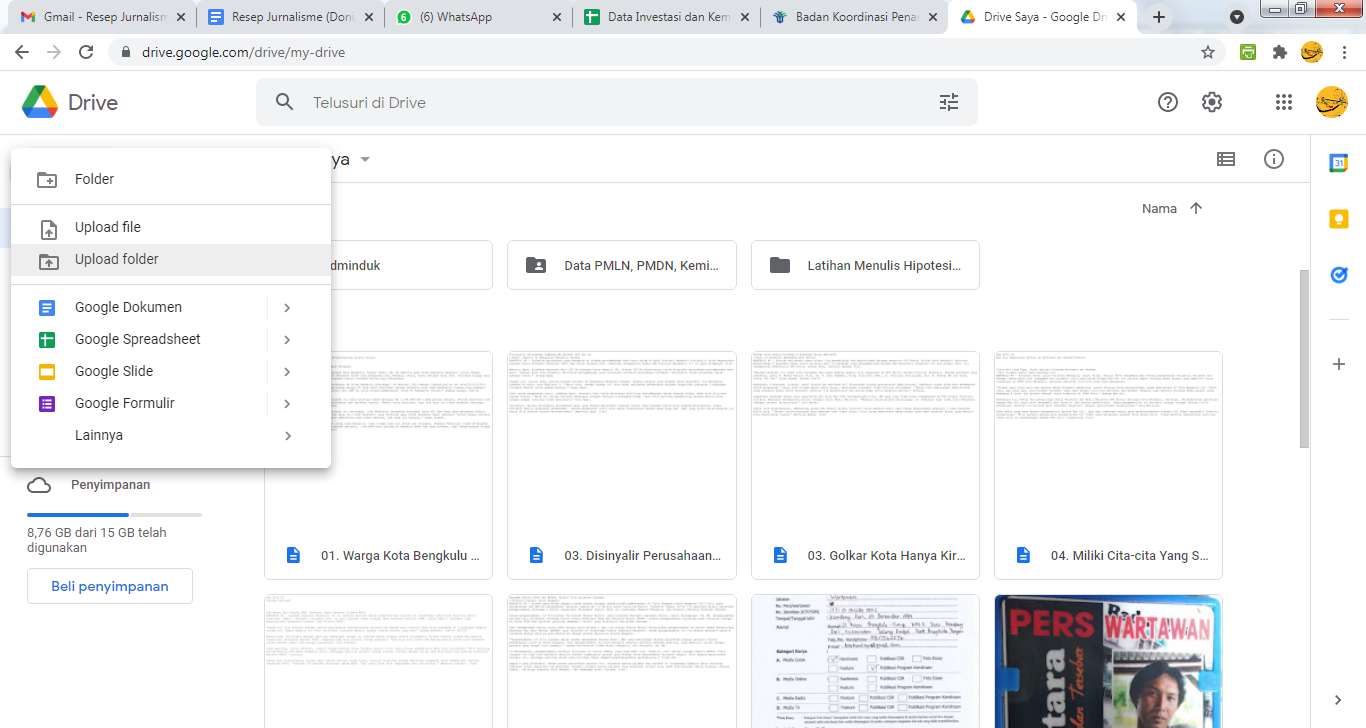This screenshot has width=1366, height=728.
Task: Expand the Lainnya submenu arrow
Action: [287, 435]
